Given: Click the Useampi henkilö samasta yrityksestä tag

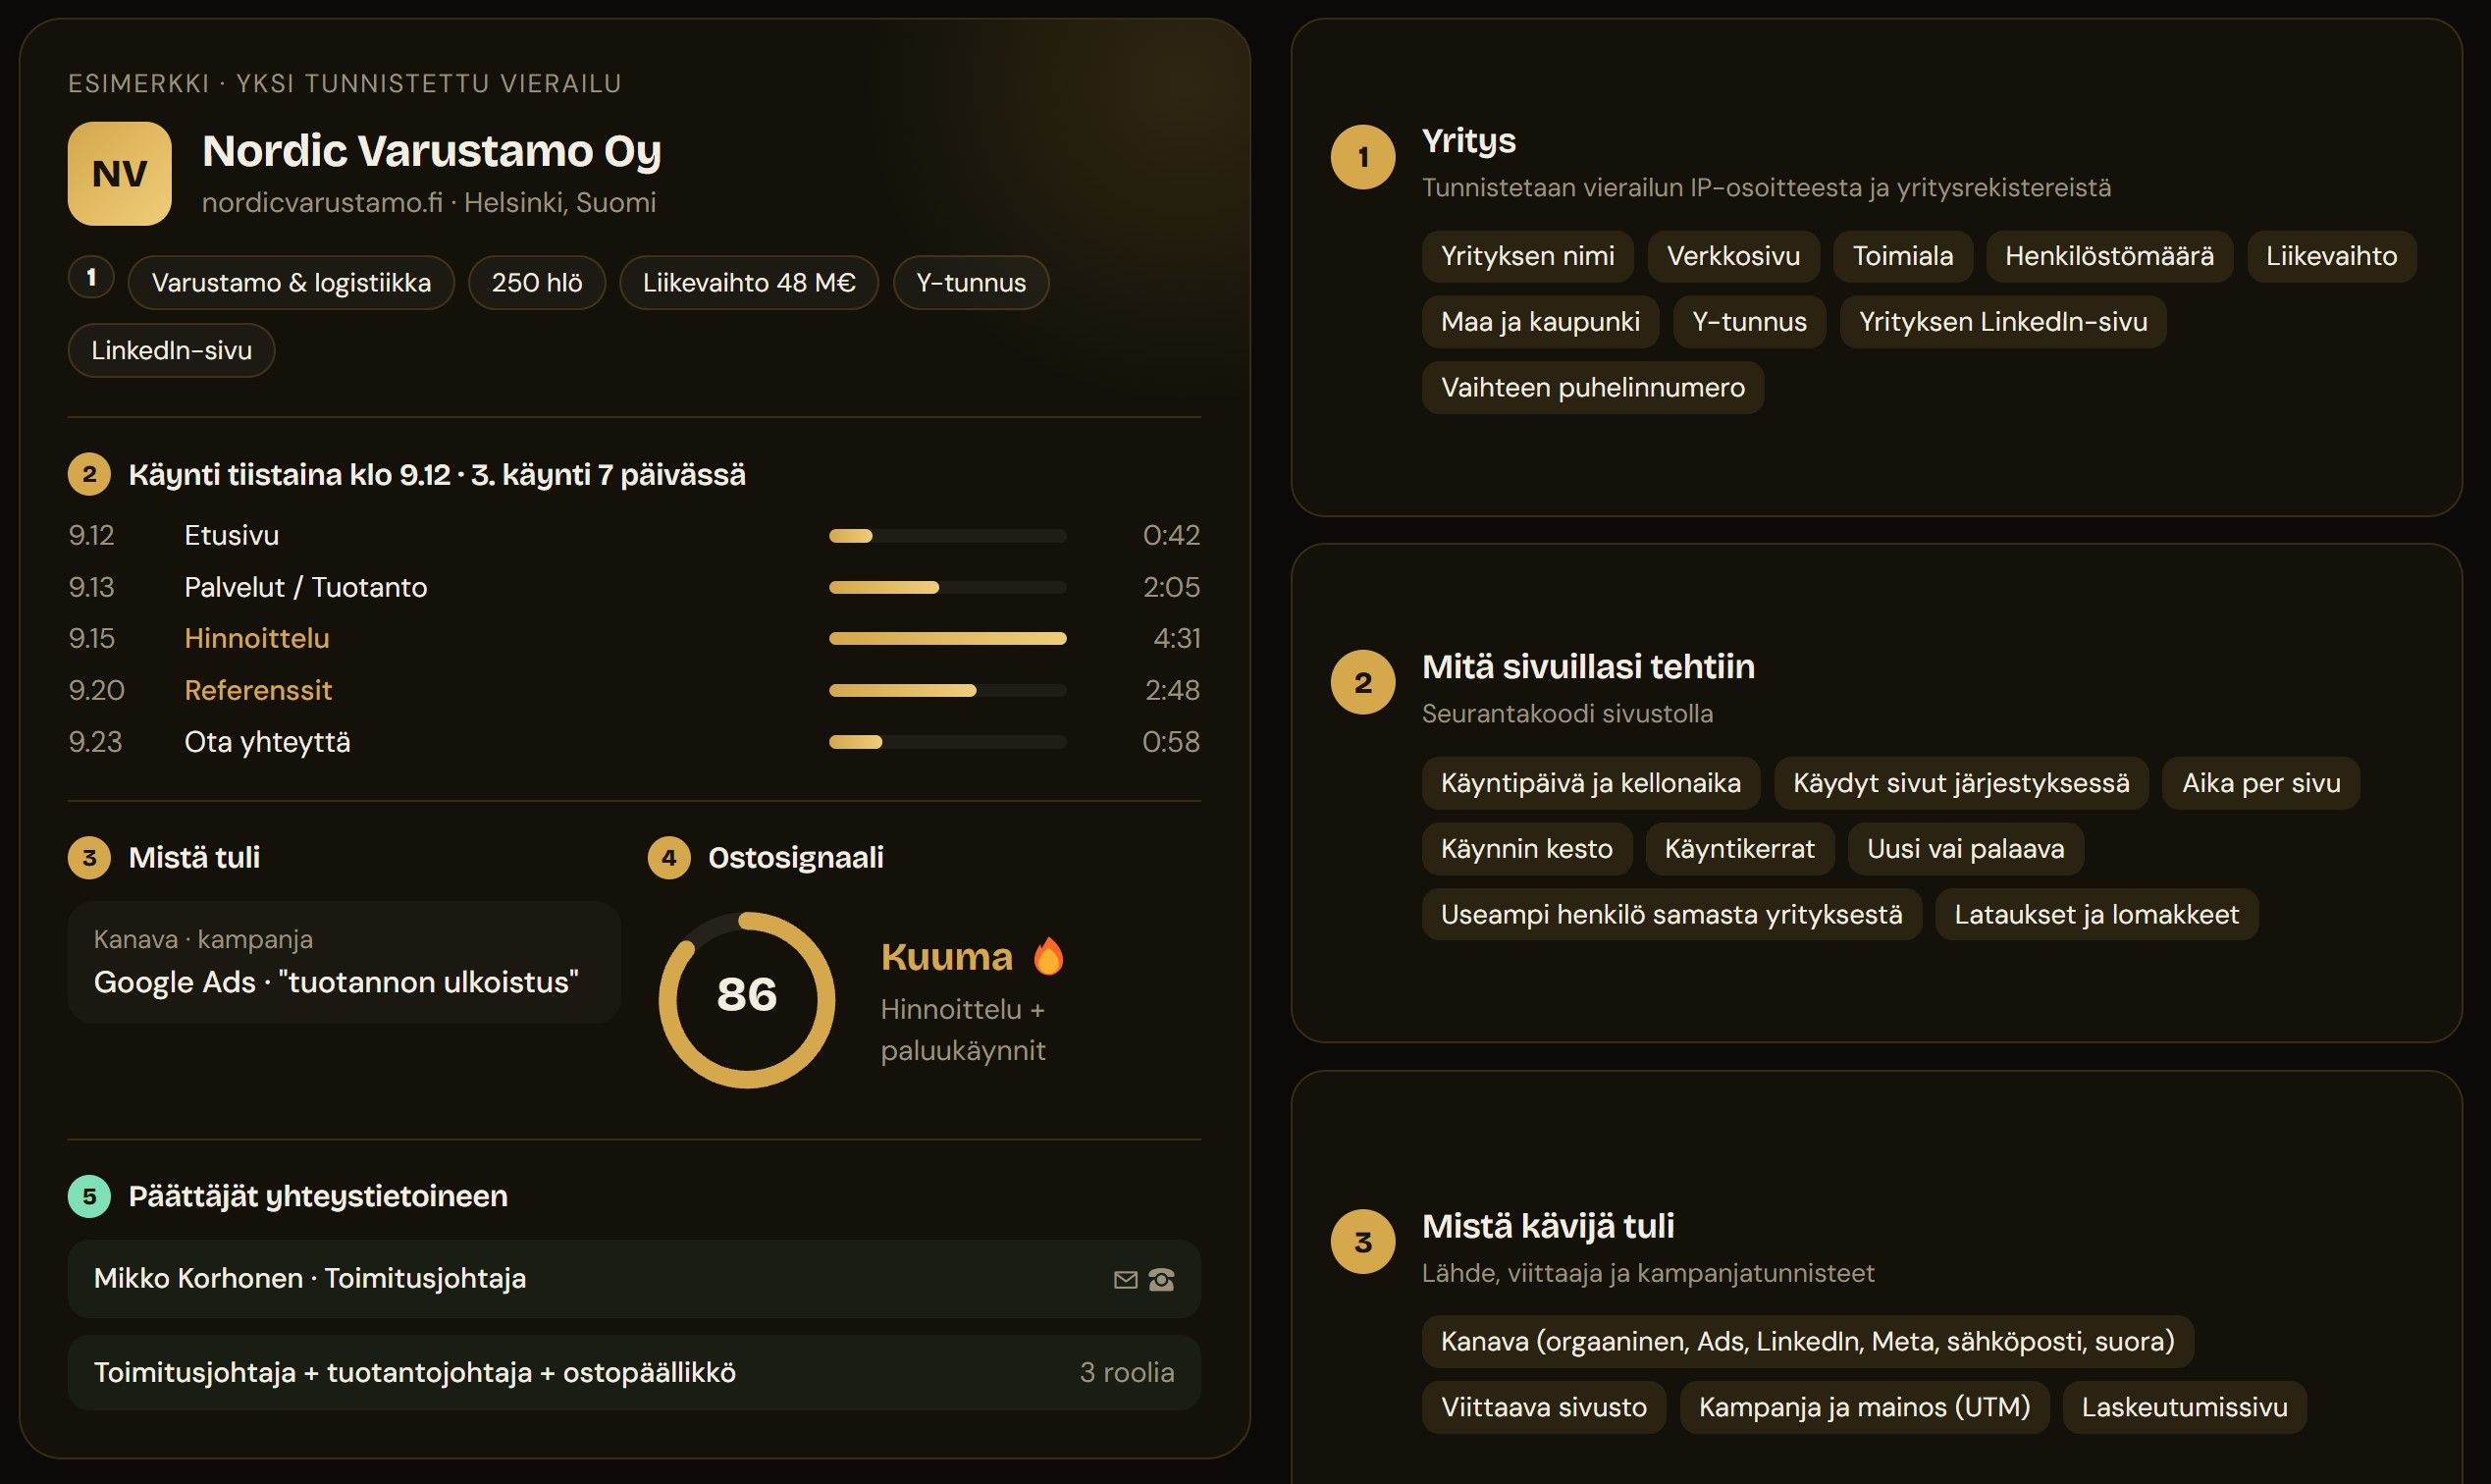Looking at the screenshot, I should point(1671,915).
